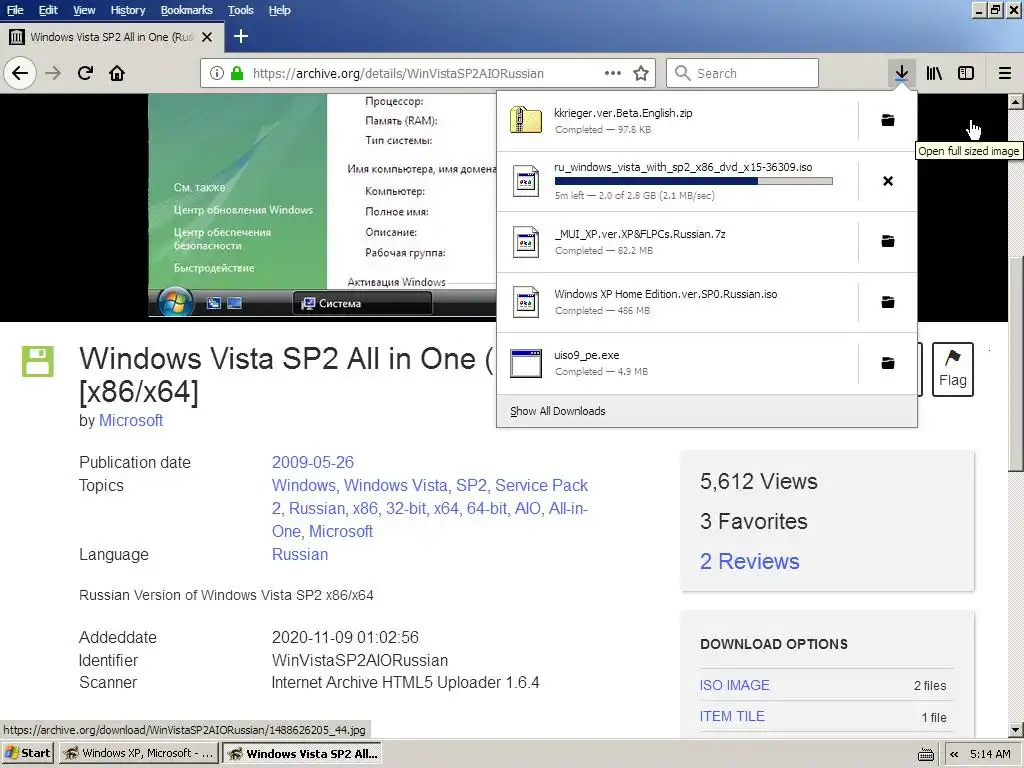The image size is (1024, 768).
Task: Go back with the browser back arrow
Action: point(20,73)
